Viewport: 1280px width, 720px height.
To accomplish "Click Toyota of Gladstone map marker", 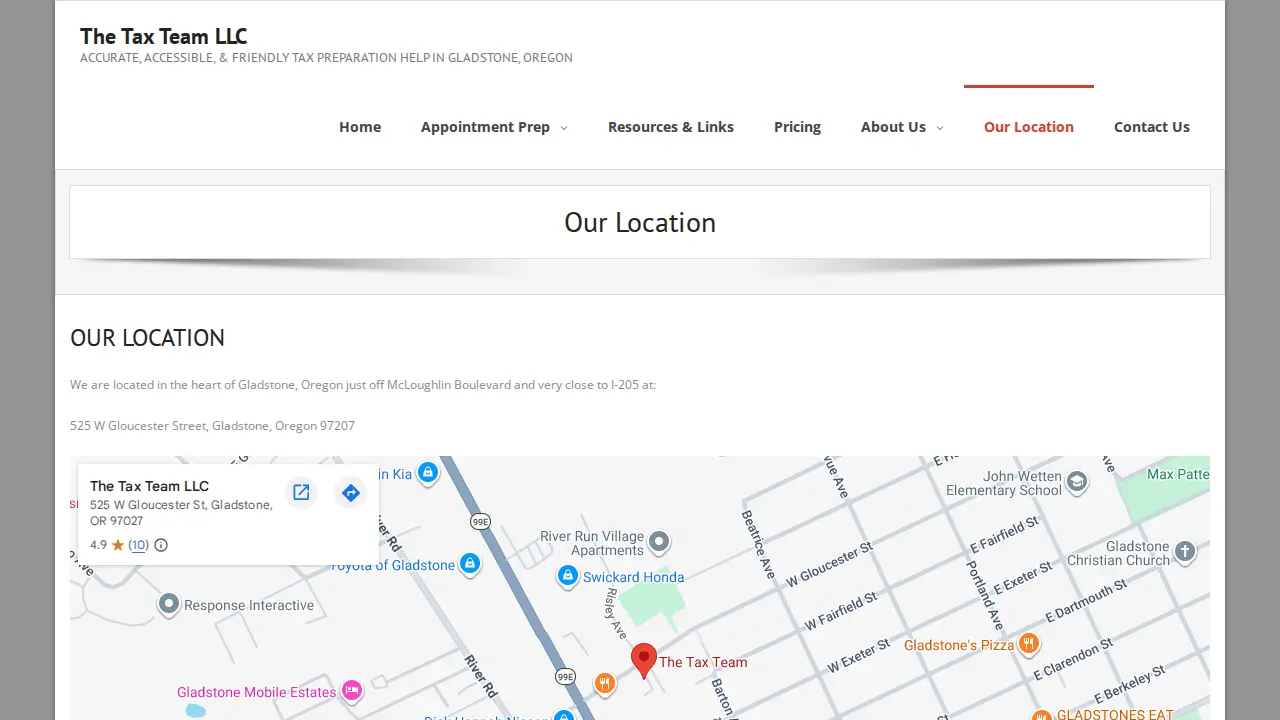I will click(x=469, y=564).
